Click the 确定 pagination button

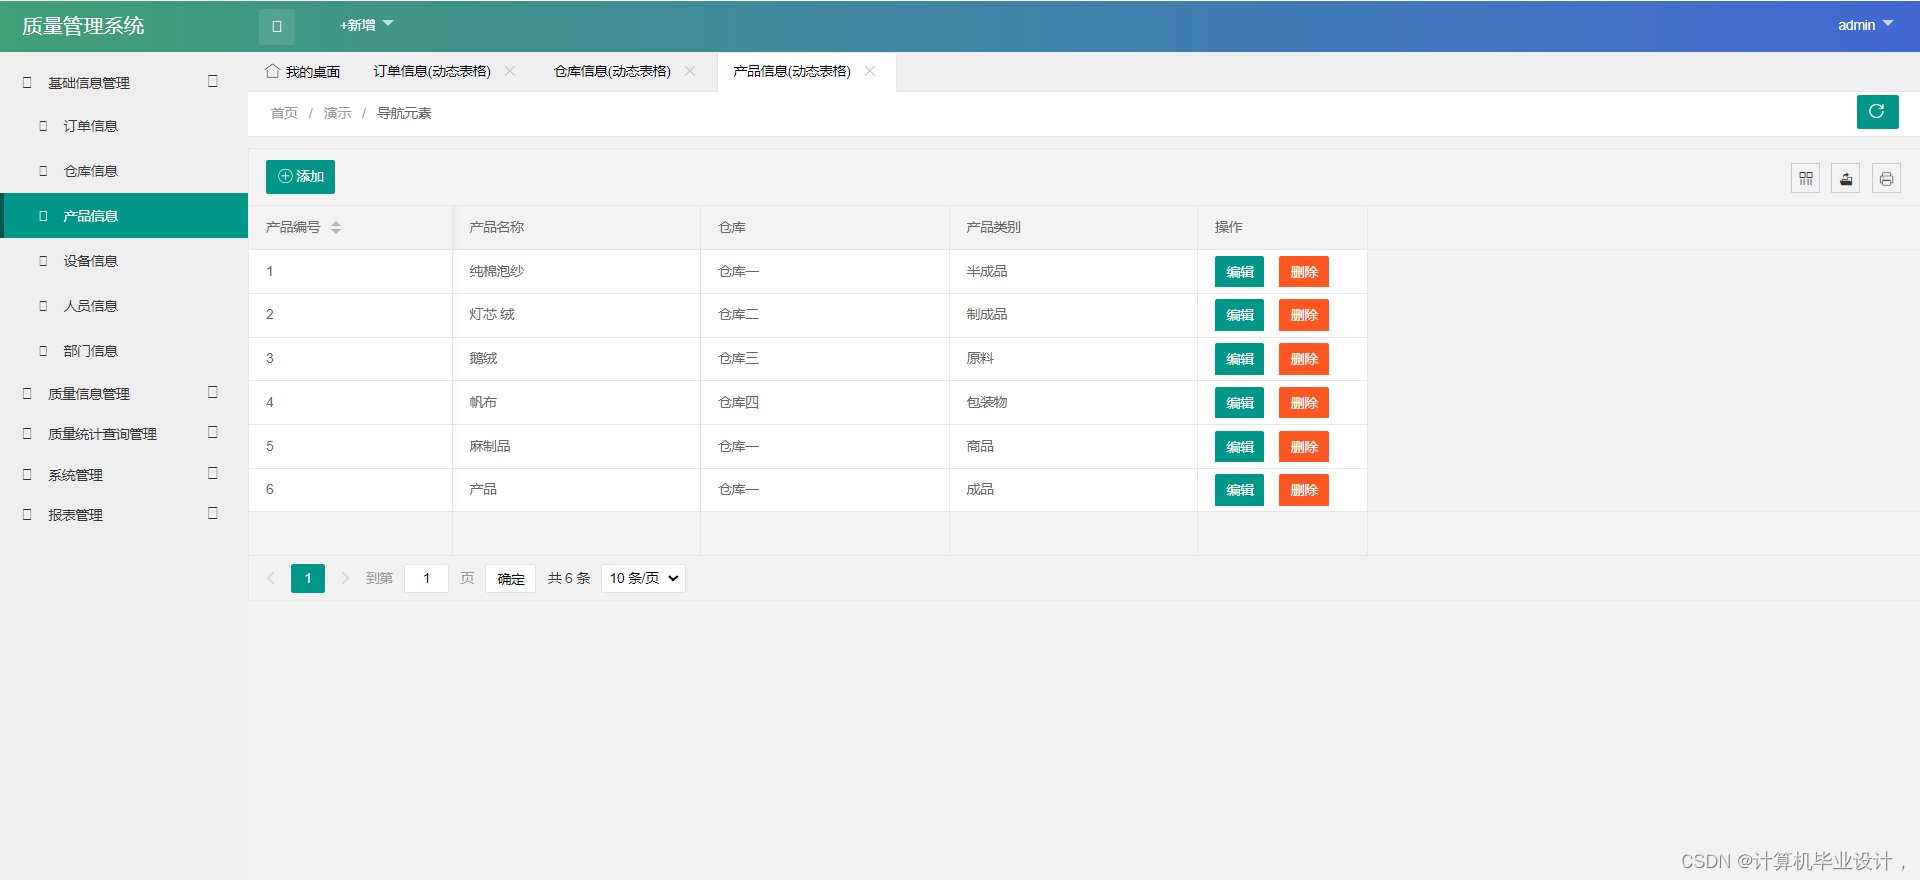511,579
